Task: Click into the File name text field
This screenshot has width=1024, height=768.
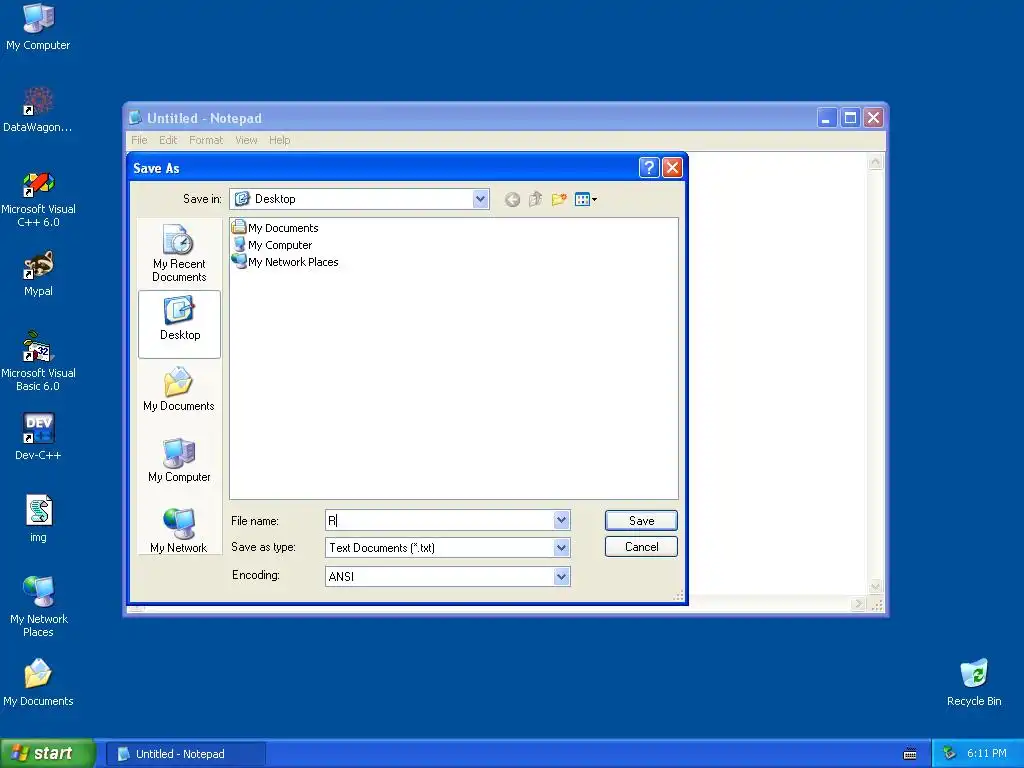Action: 440,520
